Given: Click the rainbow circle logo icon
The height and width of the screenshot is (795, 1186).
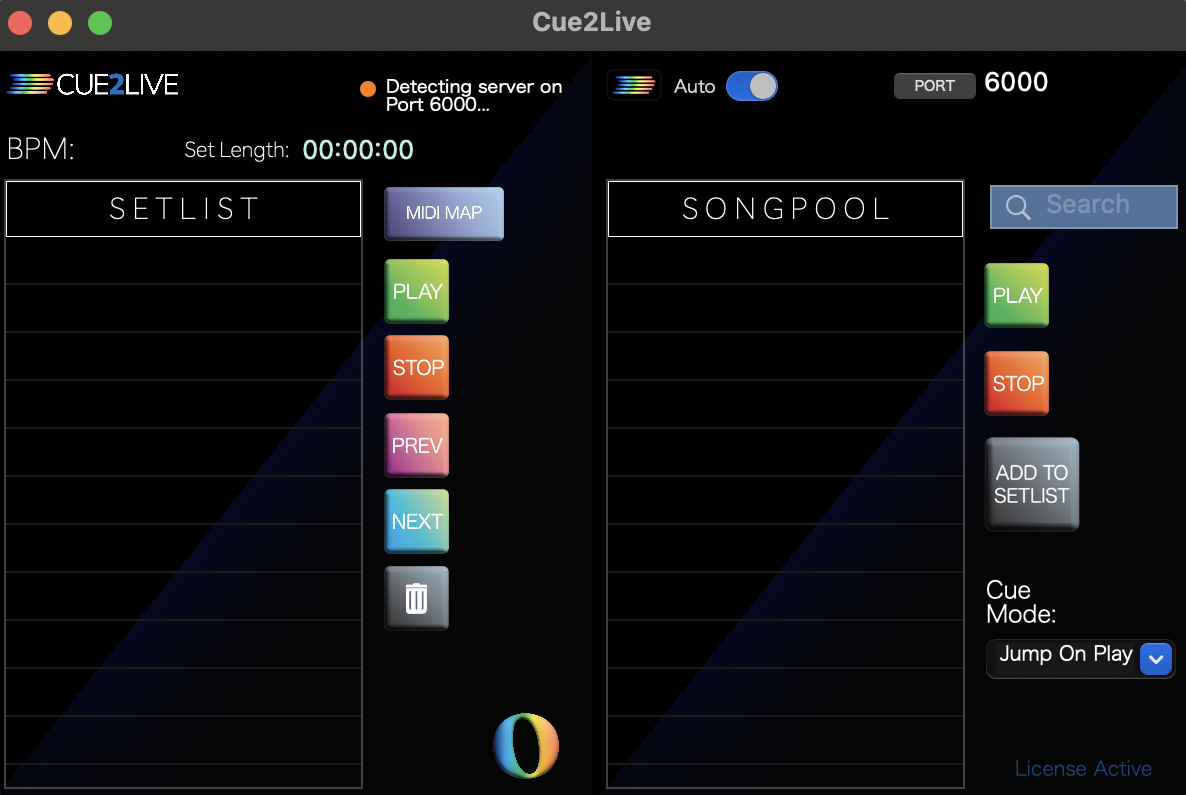Looking at the screenshot, I should pyautogui.click(x=526, y=745).
